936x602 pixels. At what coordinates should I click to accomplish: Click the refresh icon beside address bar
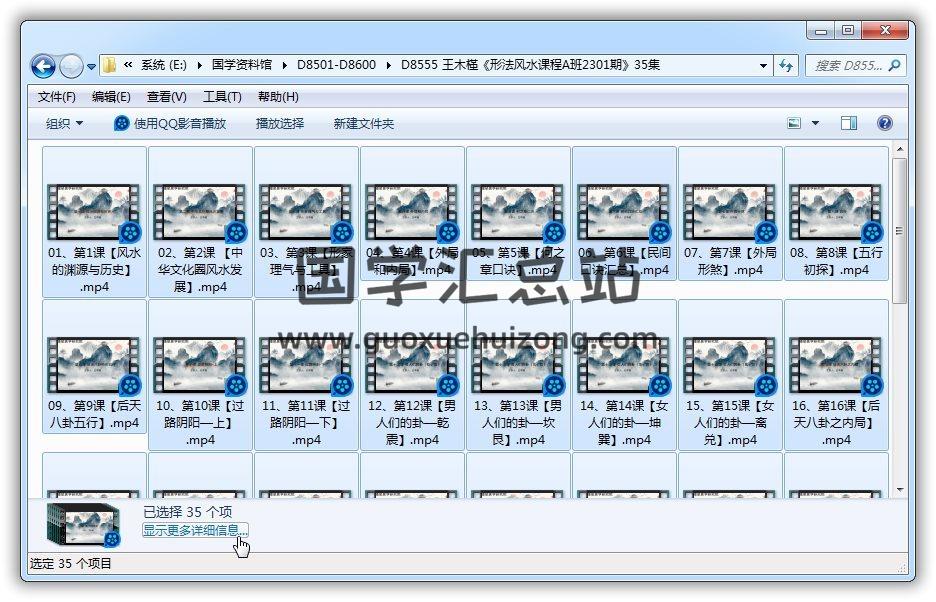tap(787, 66)
